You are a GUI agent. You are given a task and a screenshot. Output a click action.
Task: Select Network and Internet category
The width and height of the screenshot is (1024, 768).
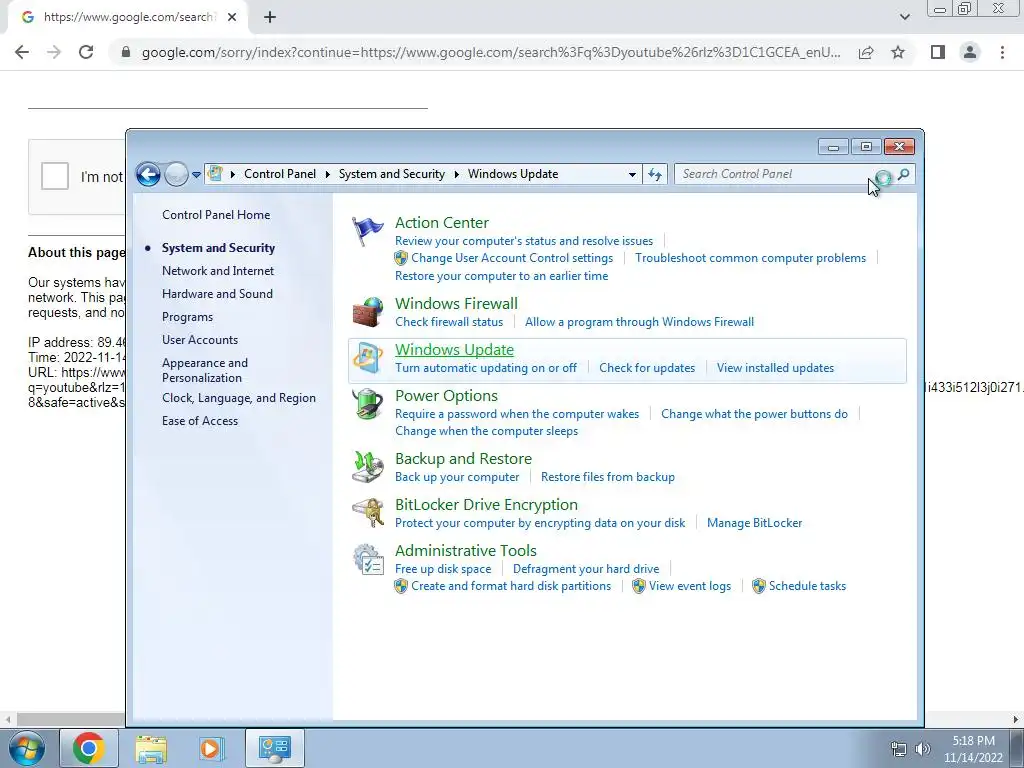click(218, 271)
